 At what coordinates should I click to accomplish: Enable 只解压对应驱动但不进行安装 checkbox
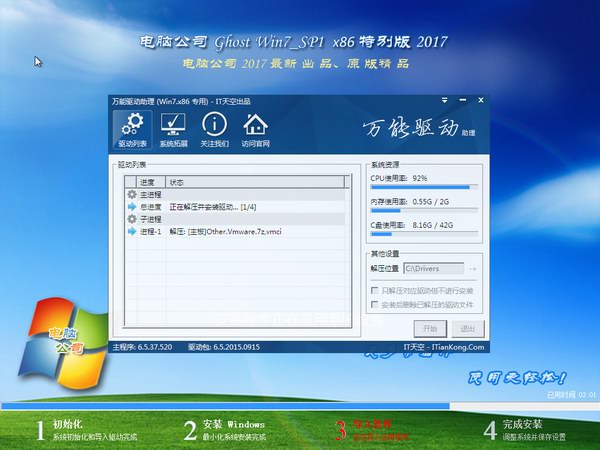[375, 291]
